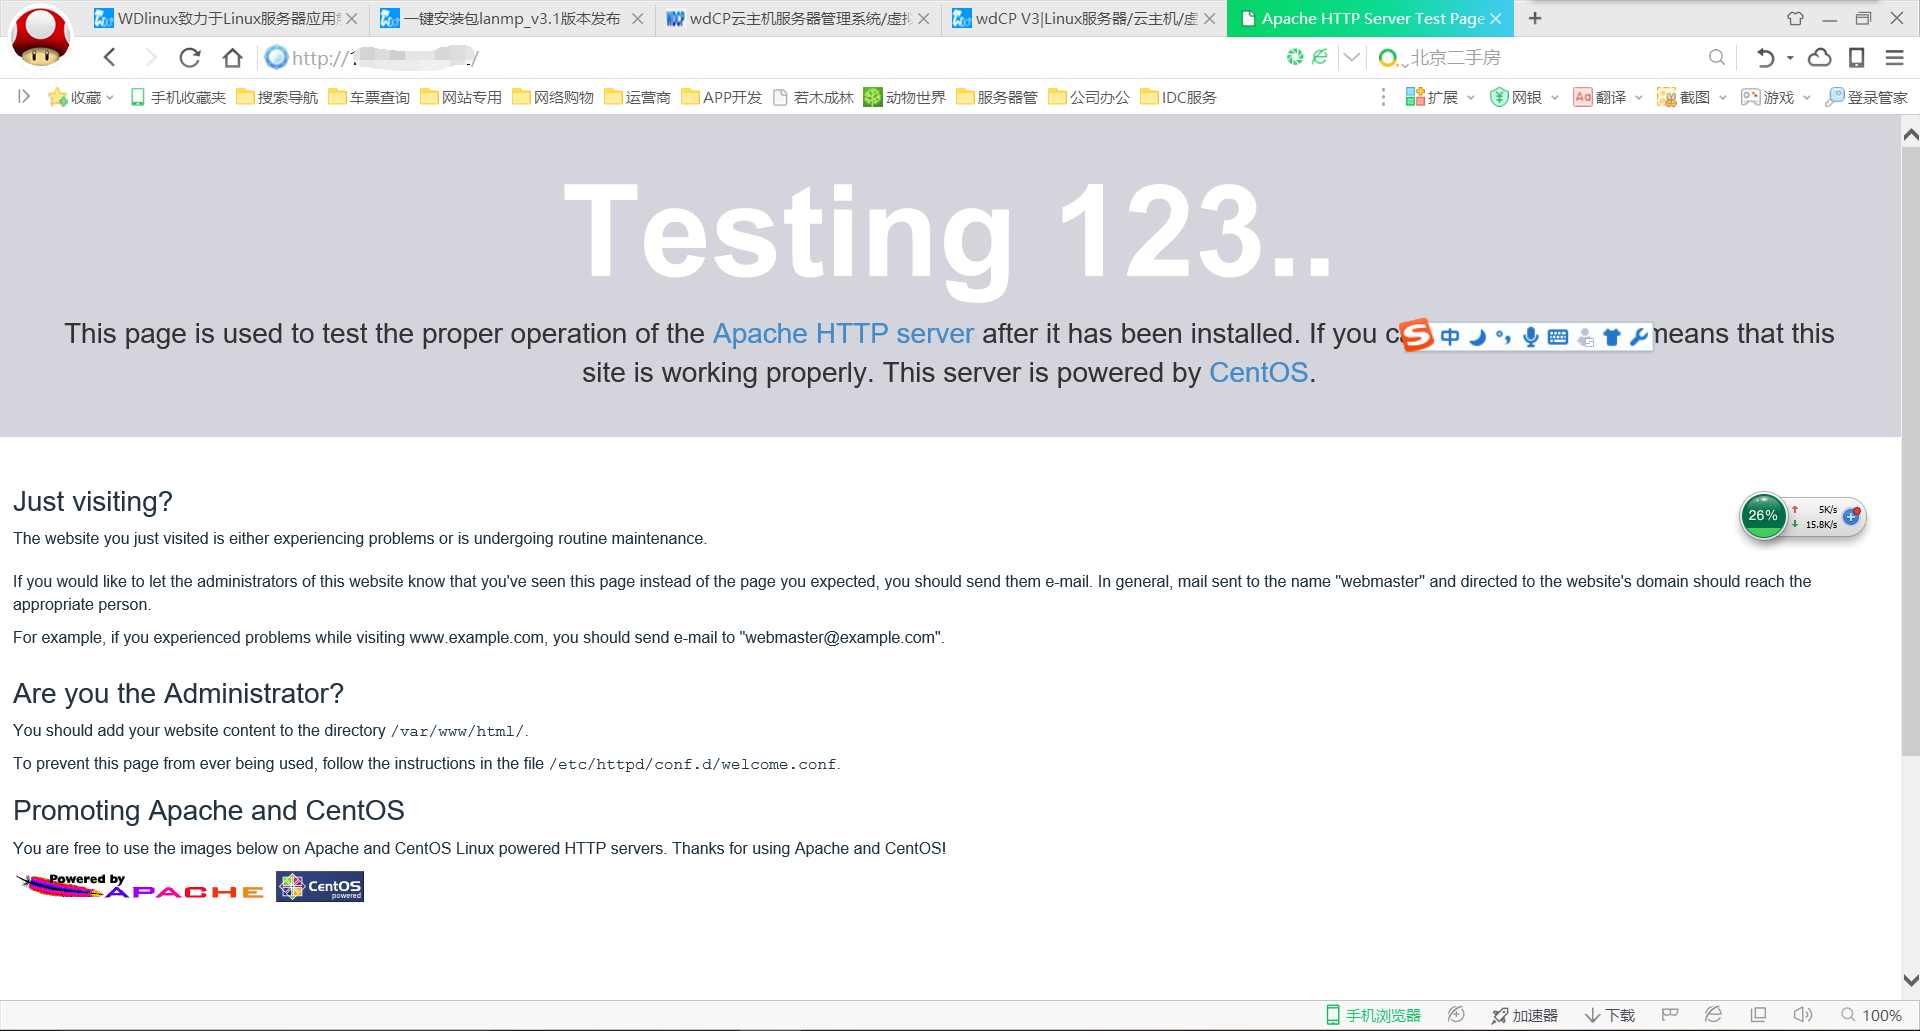The image size is (1920, 1031).
Task: Click the mushroom avatar profile icon
Action: 40,37
